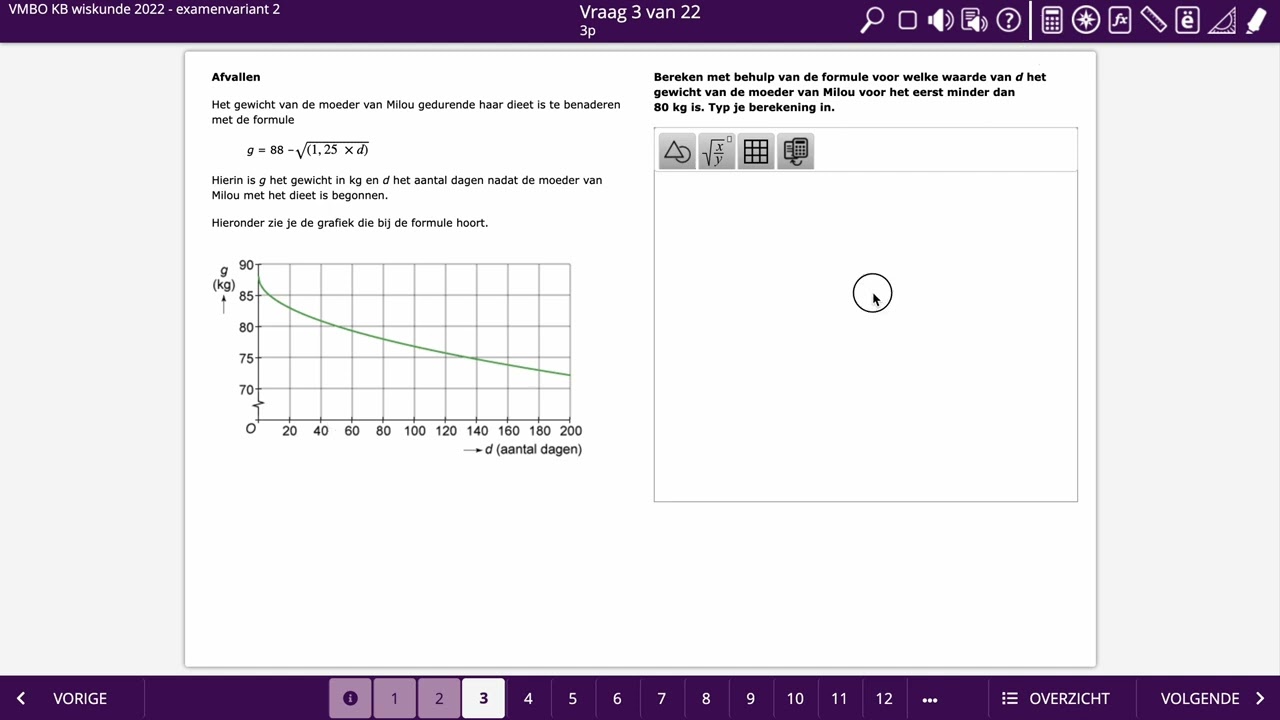The width and height of the screenshot is (1280, 720).
Task: Click the square masking tool icon
Action: (907, 20)
